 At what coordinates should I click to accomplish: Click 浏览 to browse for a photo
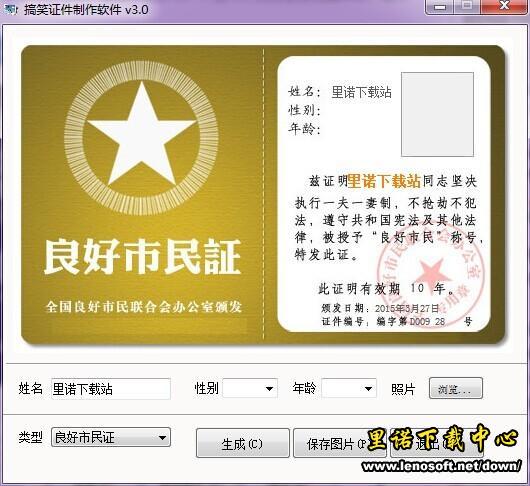[x=456, y=389]
